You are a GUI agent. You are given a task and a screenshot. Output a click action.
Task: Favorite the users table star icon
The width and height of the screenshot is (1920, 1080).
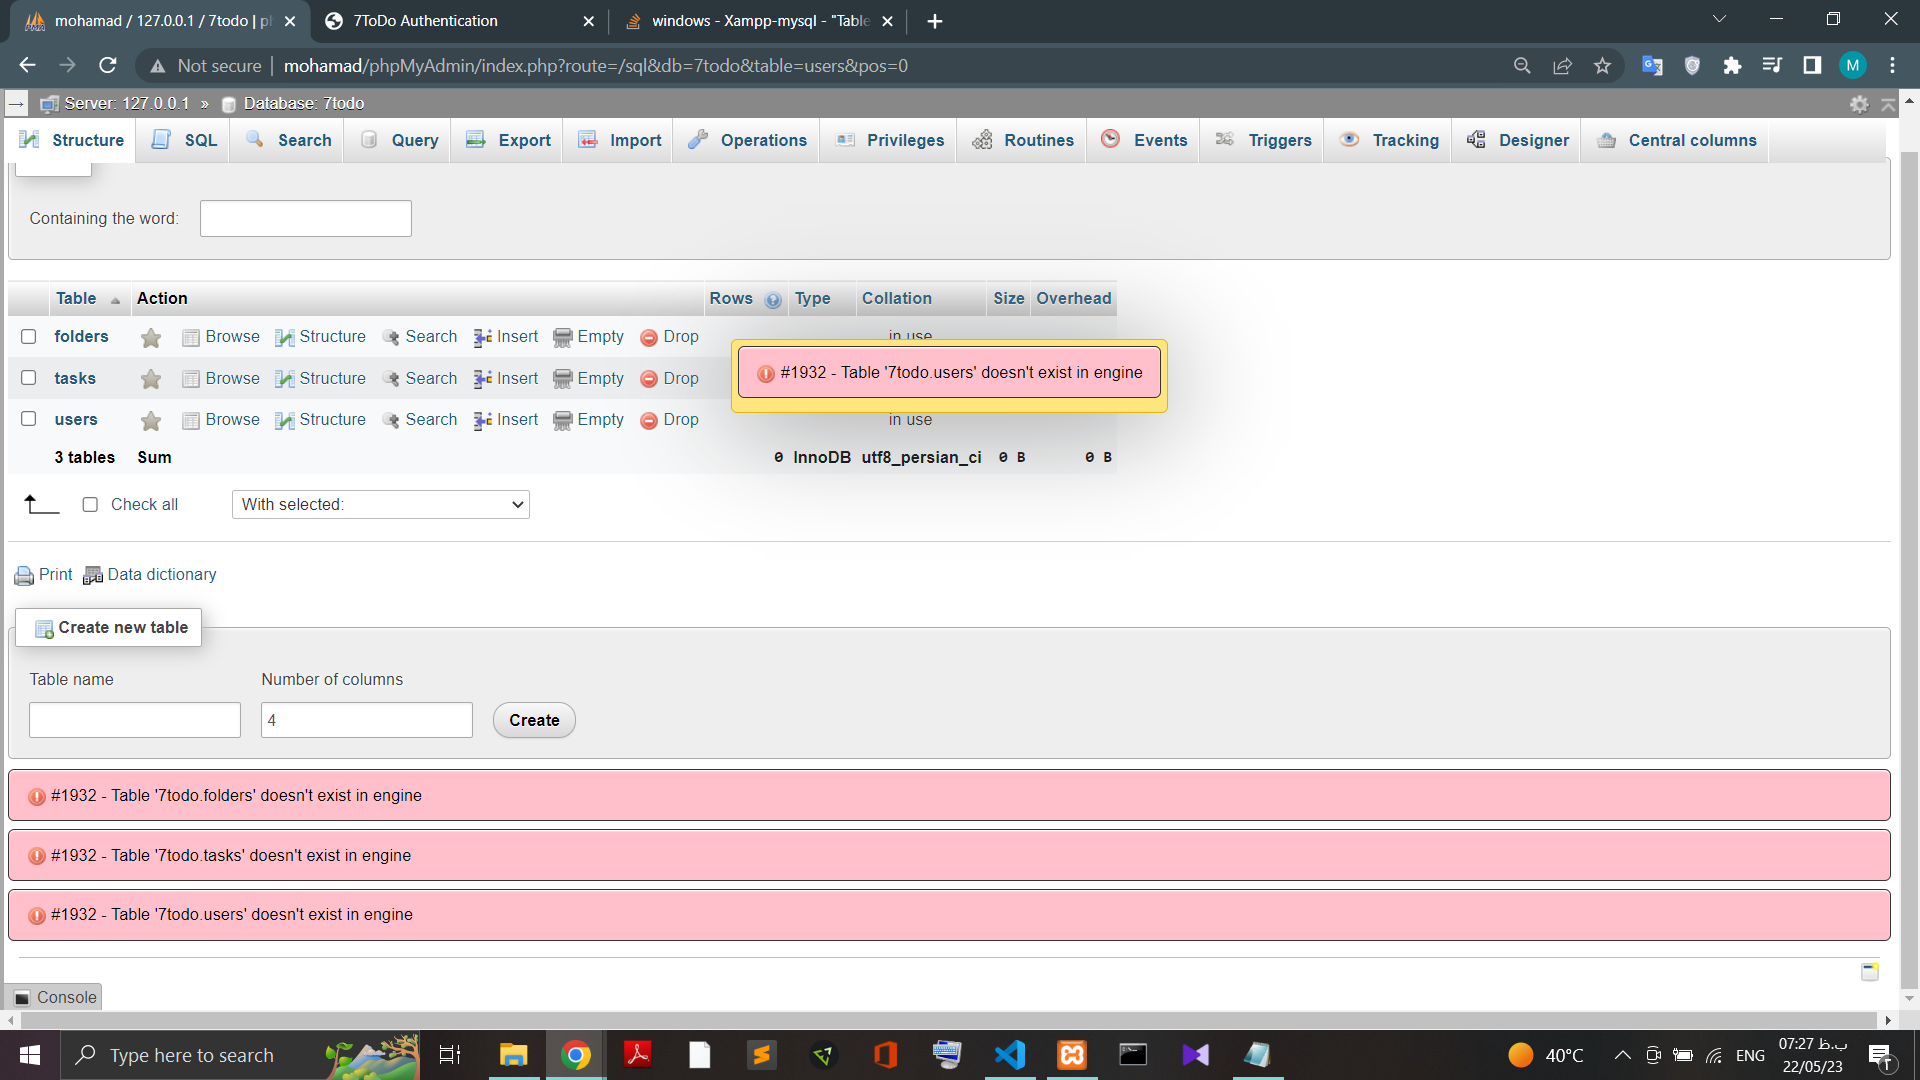pos(151,421)
